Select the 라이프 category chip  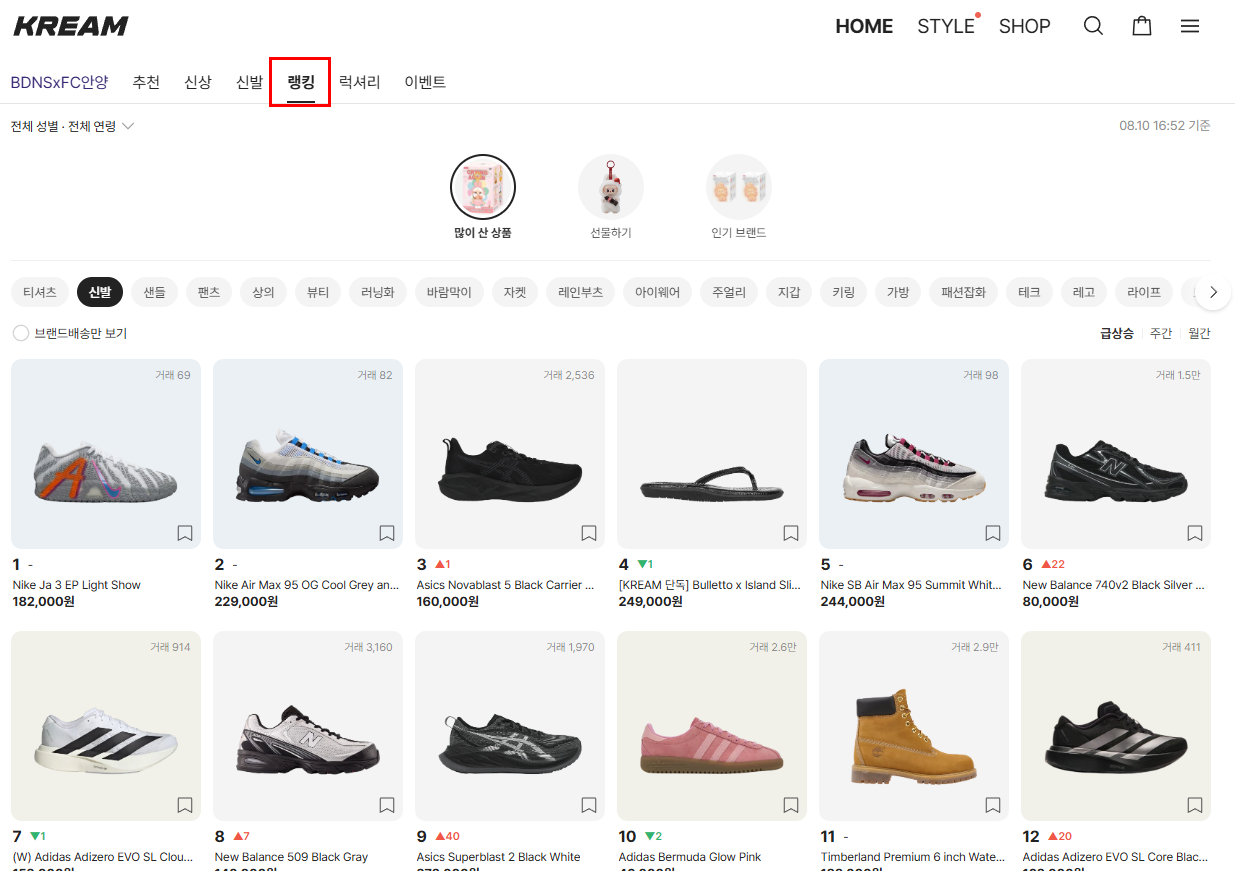coord(1144,292)
